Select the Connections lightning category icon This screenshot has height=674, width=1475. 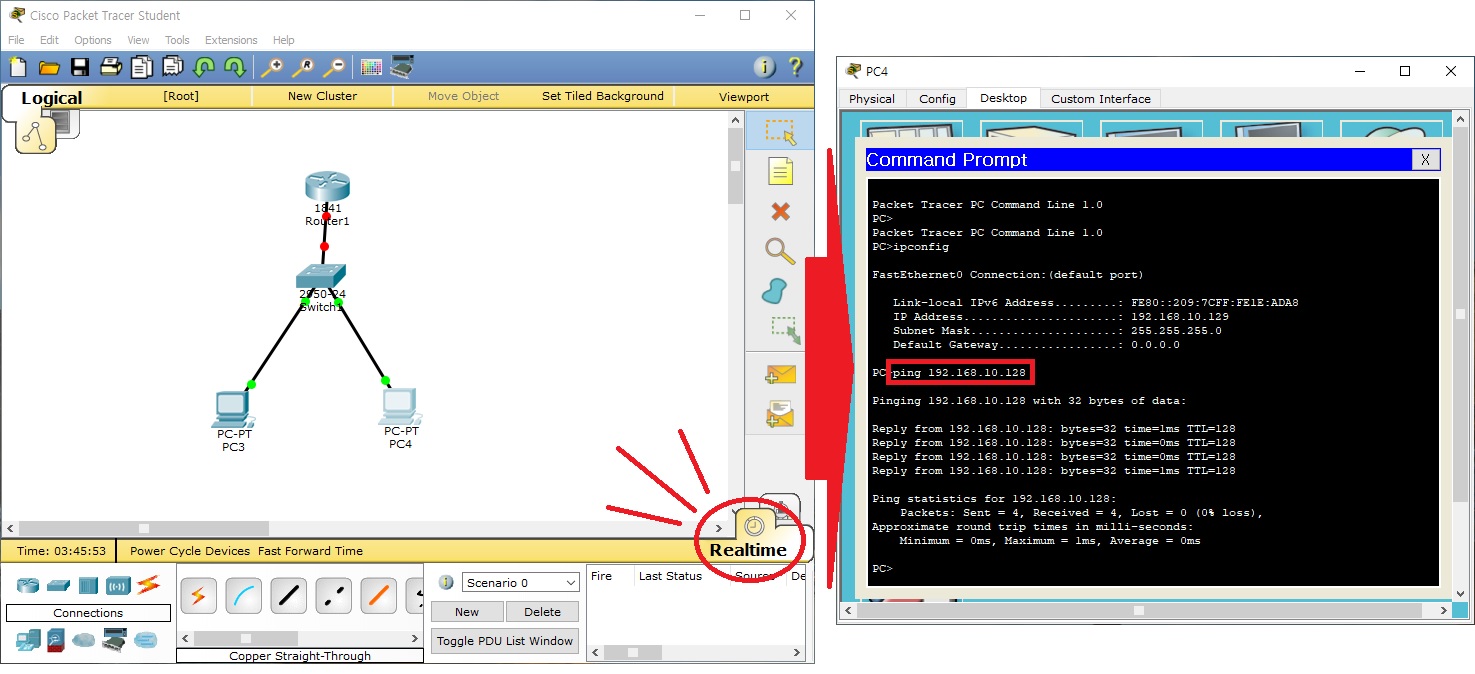[x=149, y=584]
